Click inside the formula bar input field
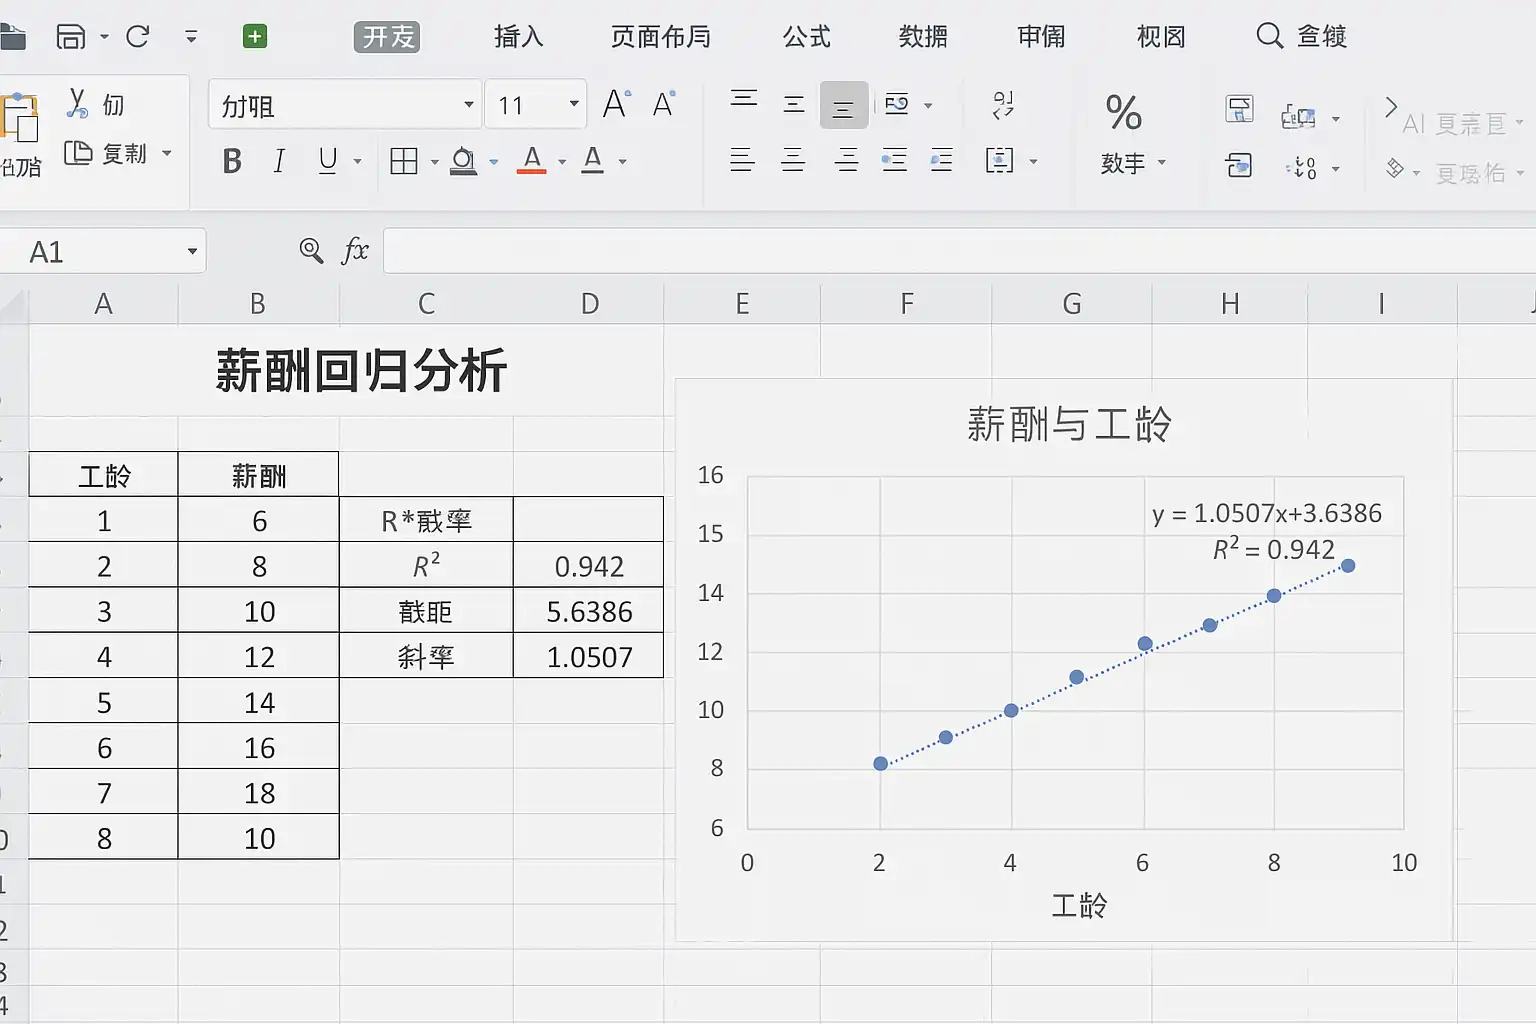The image size is (1536, 1024). click(950, 251)
